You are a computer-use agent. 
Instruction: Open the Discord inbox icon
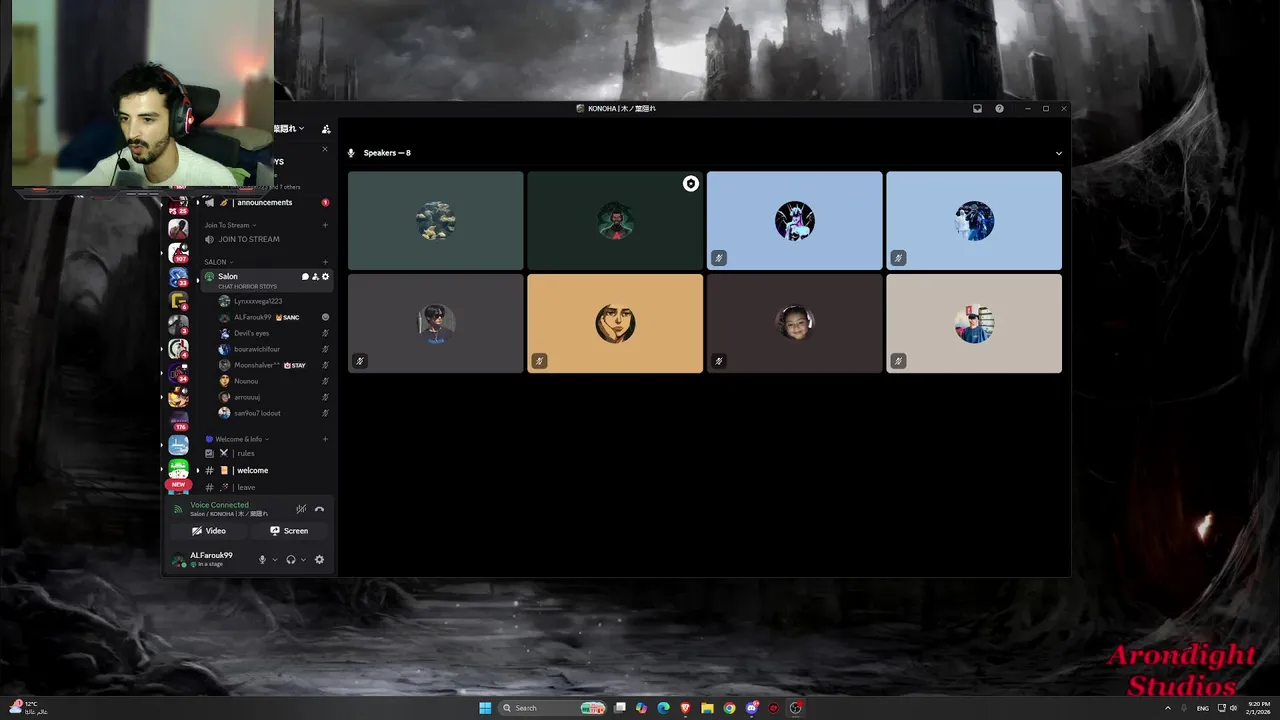pos(977,108)
